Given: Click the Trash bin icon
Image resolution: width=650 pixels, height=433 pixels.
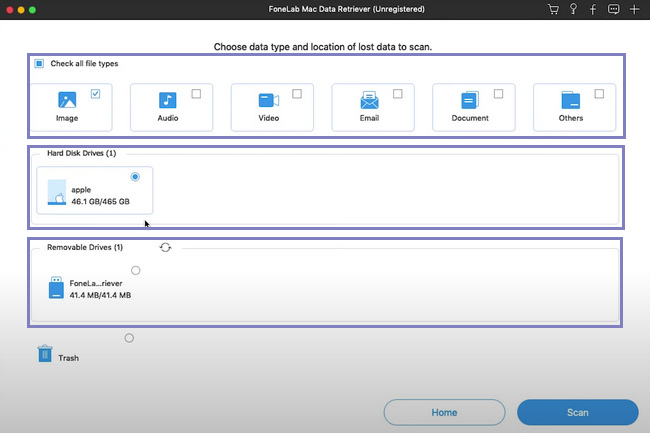Looking at the screenshot, I should tap(45, 353).
